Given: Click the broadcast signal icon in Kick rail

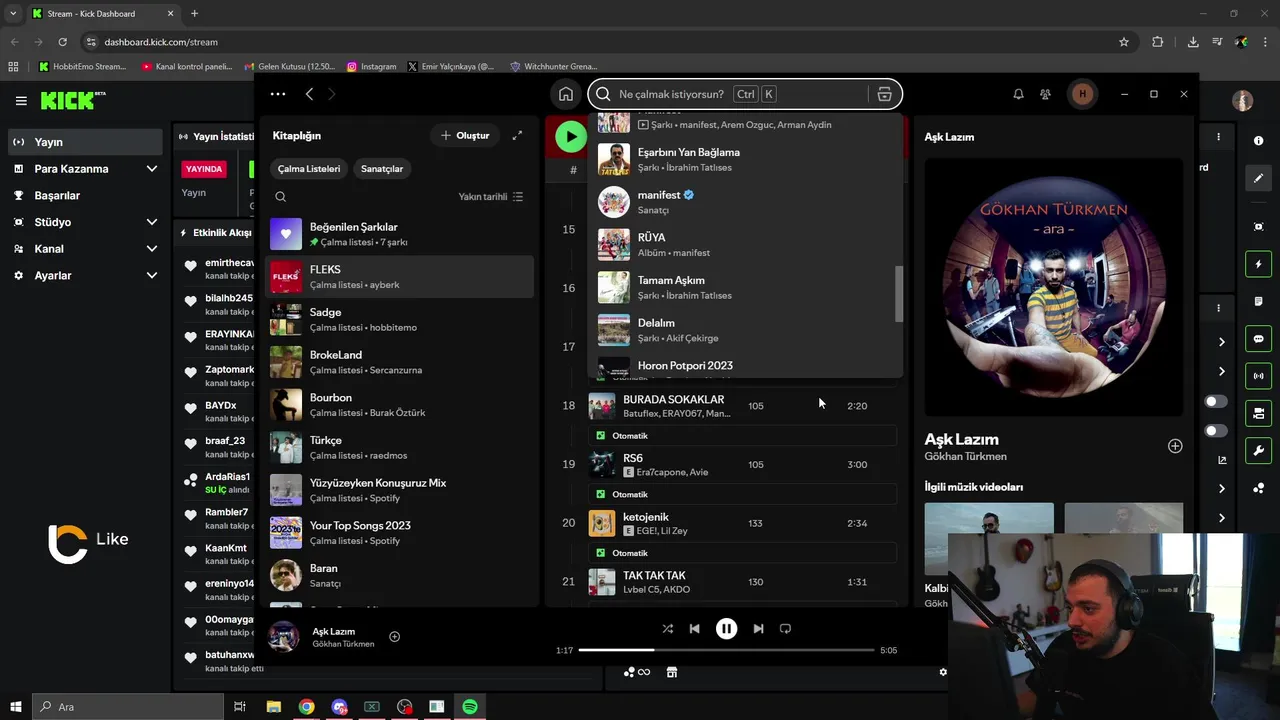Looking at the screenshot, I should click(1258, 376).
